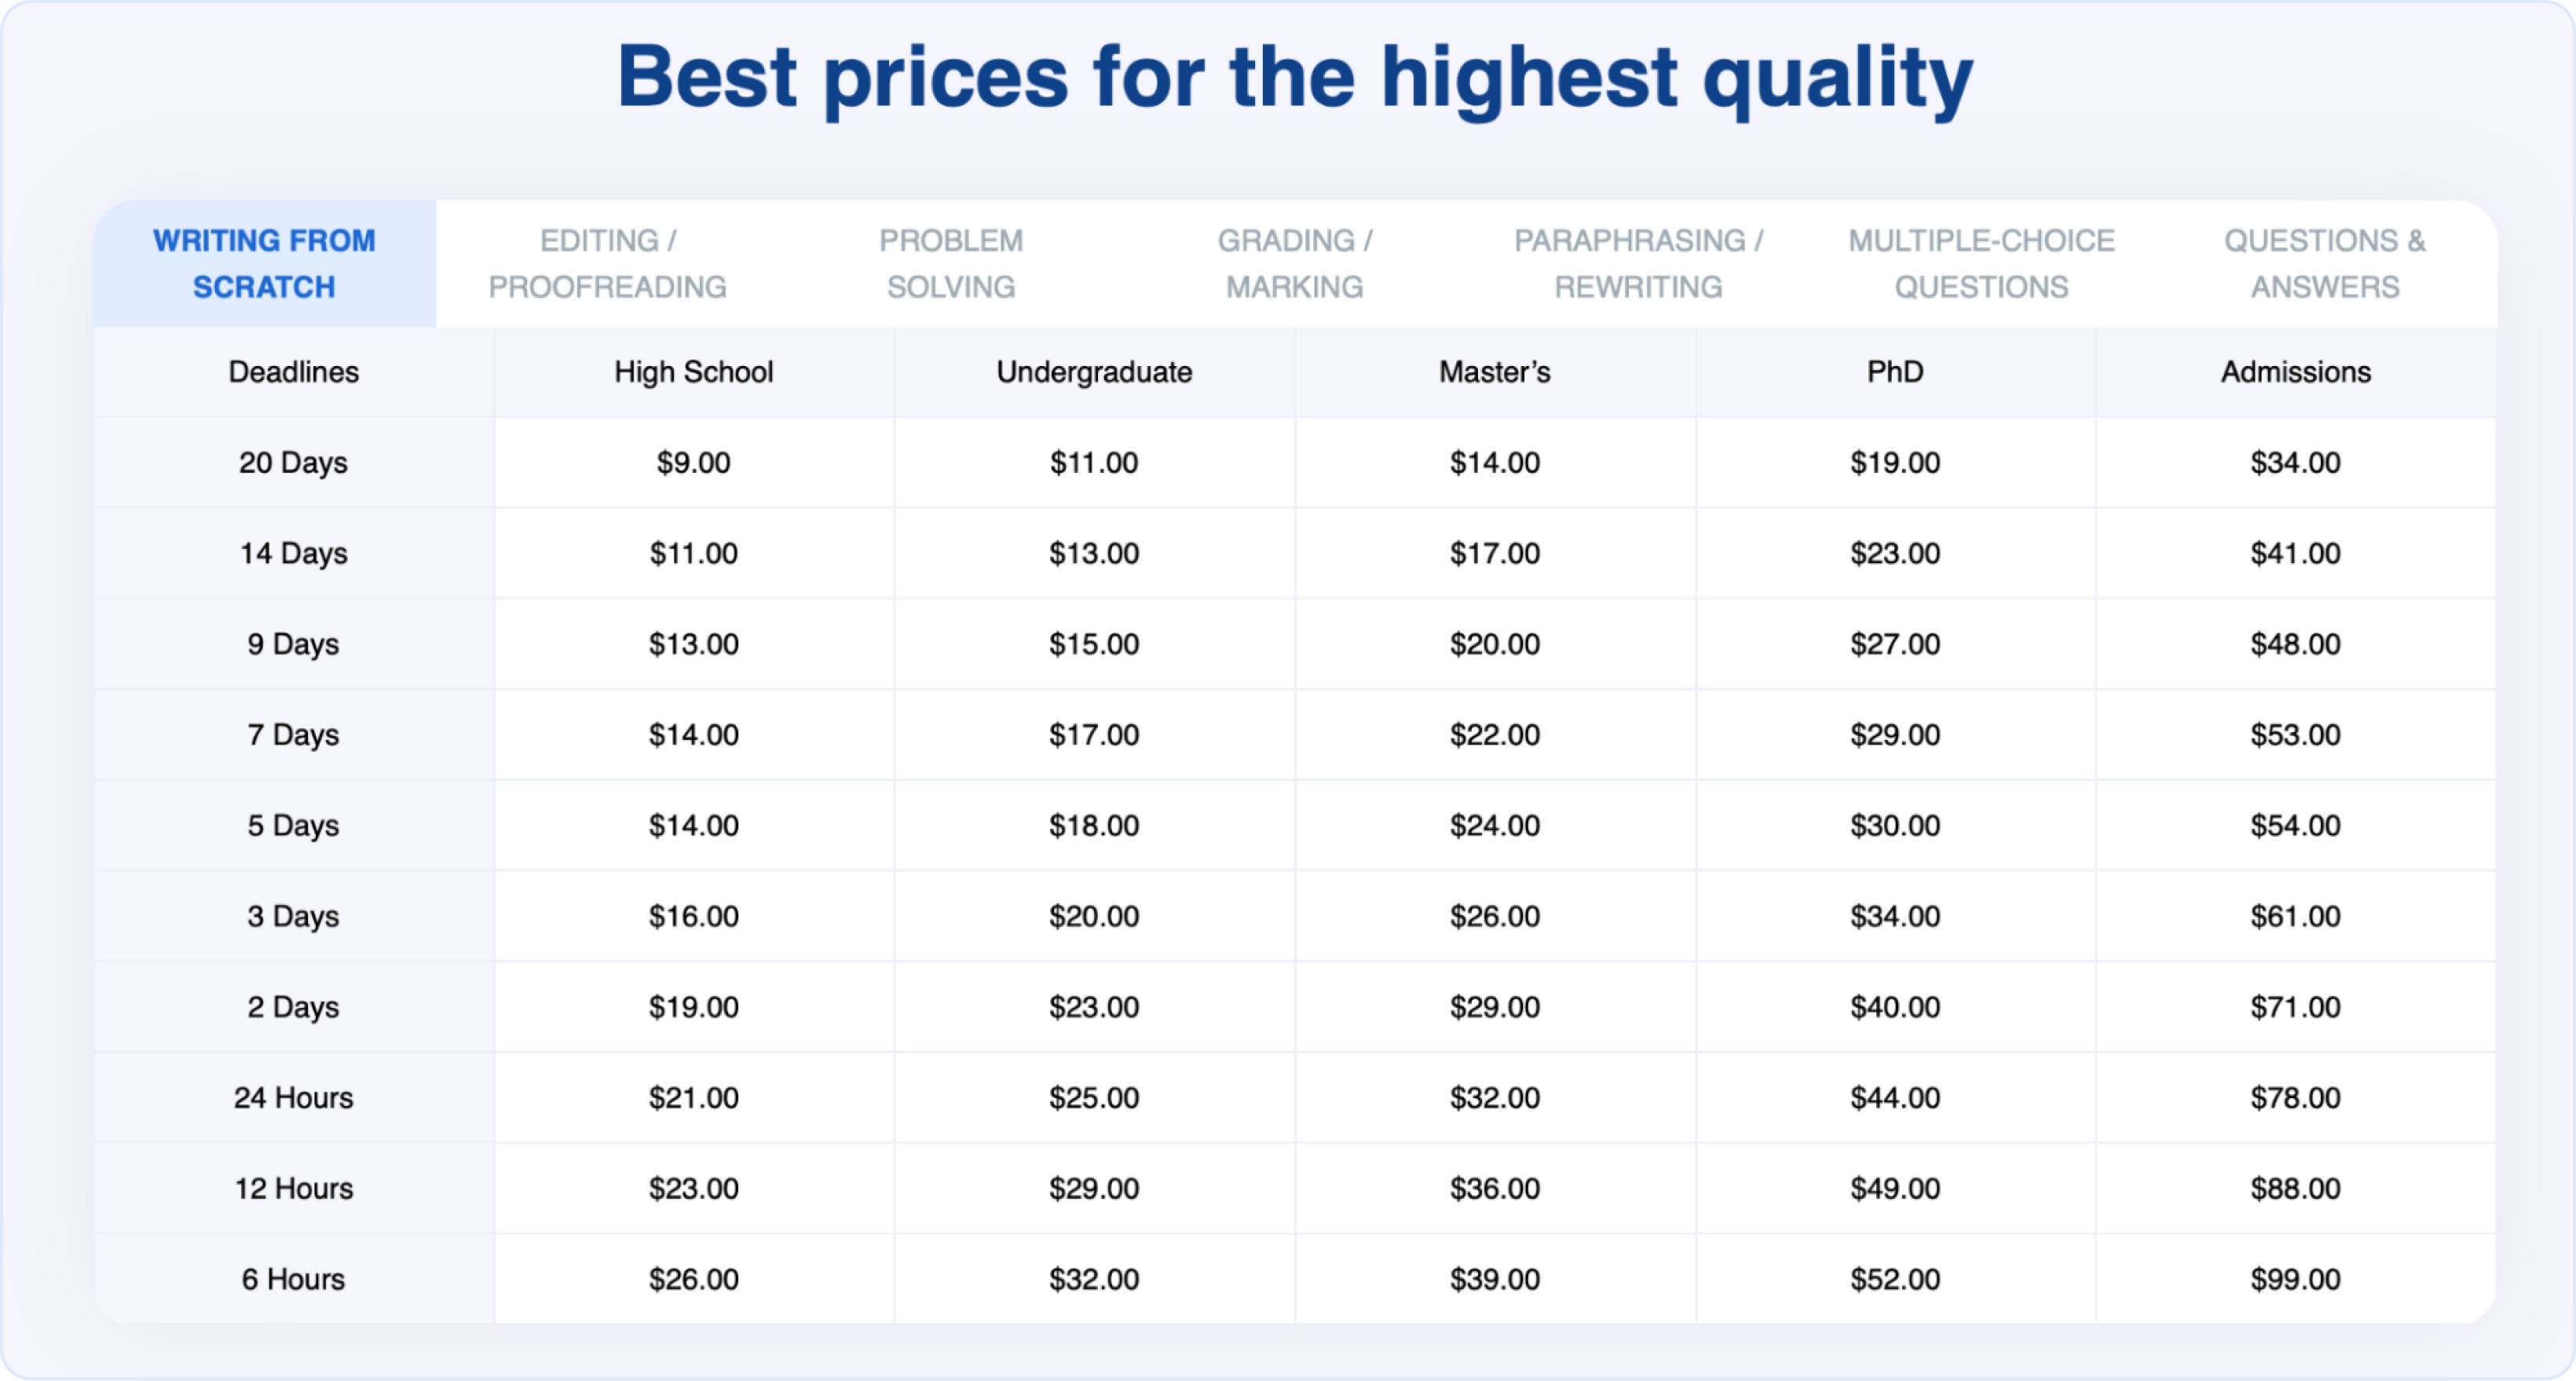Click the $99.00 Admissions price

2295,1278
